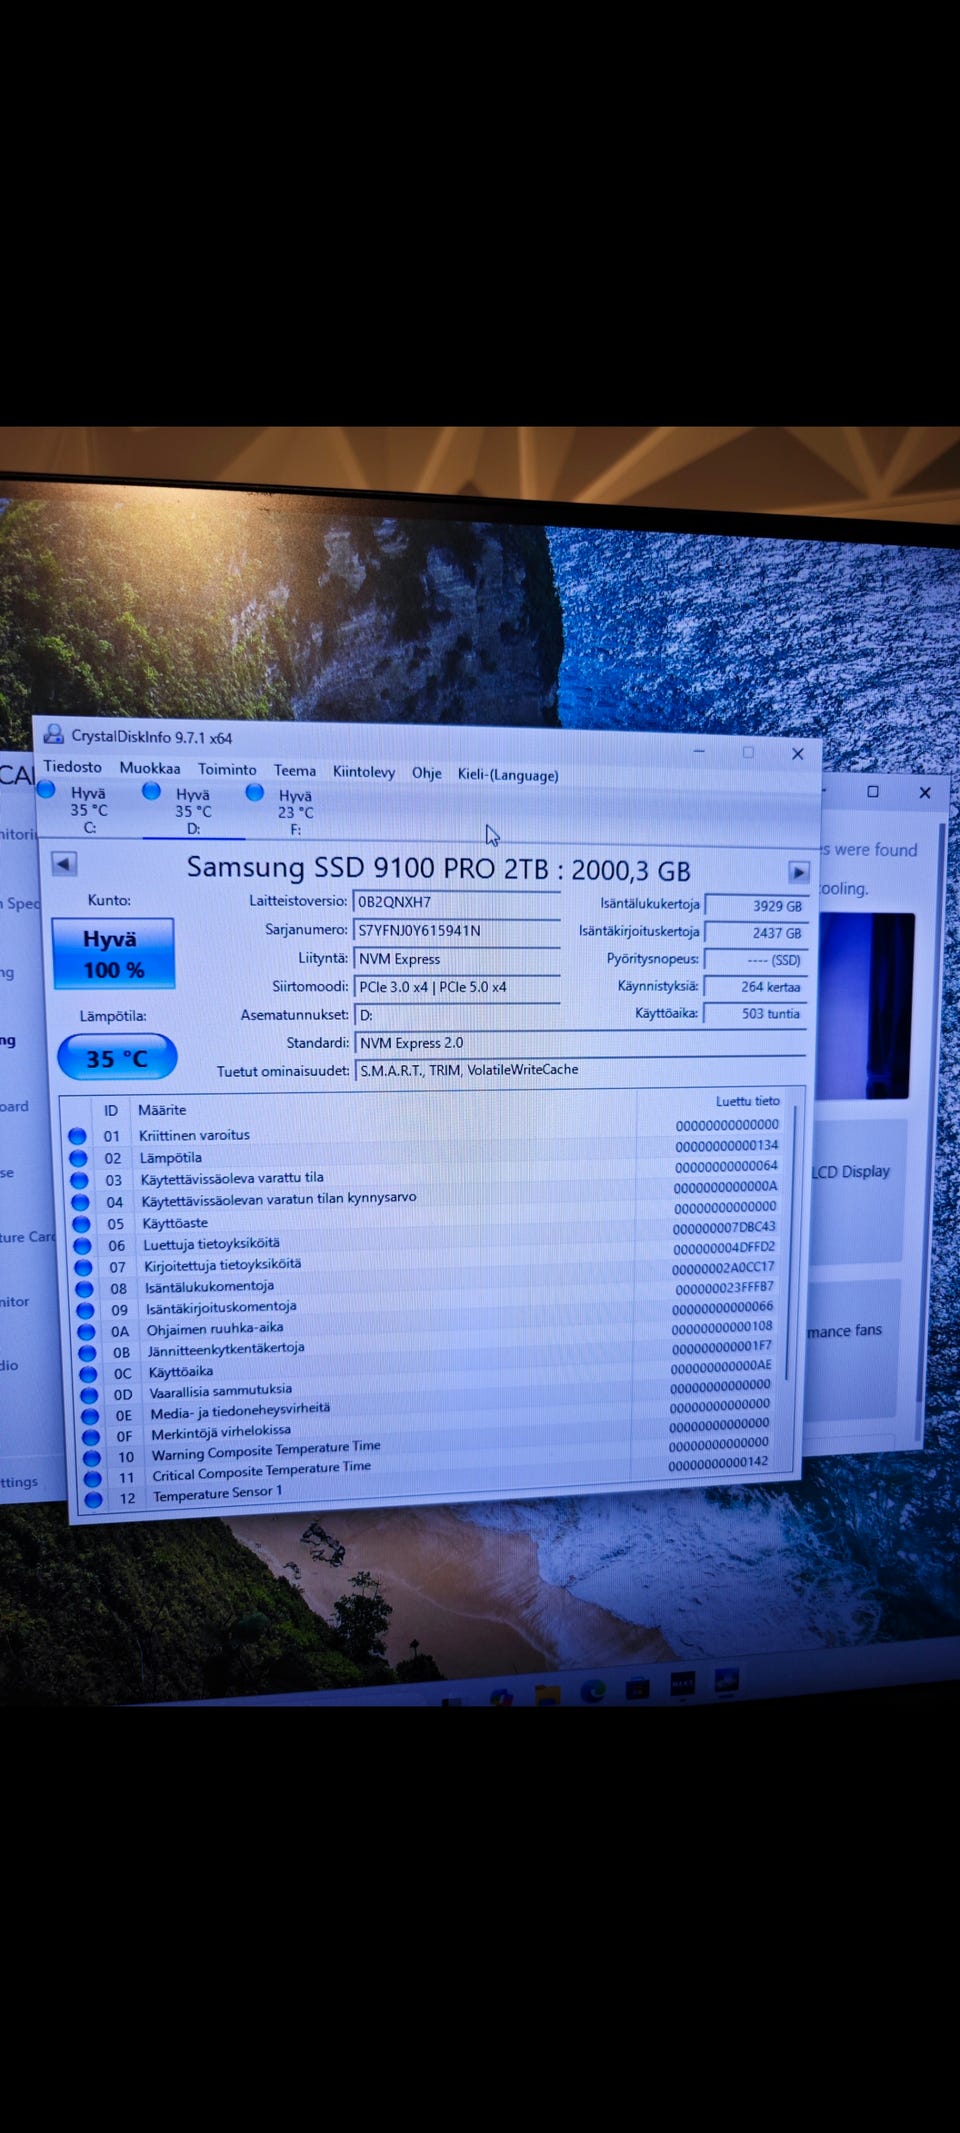The image size is (960, 2133).
Task: Go to previous disk with left arrow
Action: pos(64,863)
